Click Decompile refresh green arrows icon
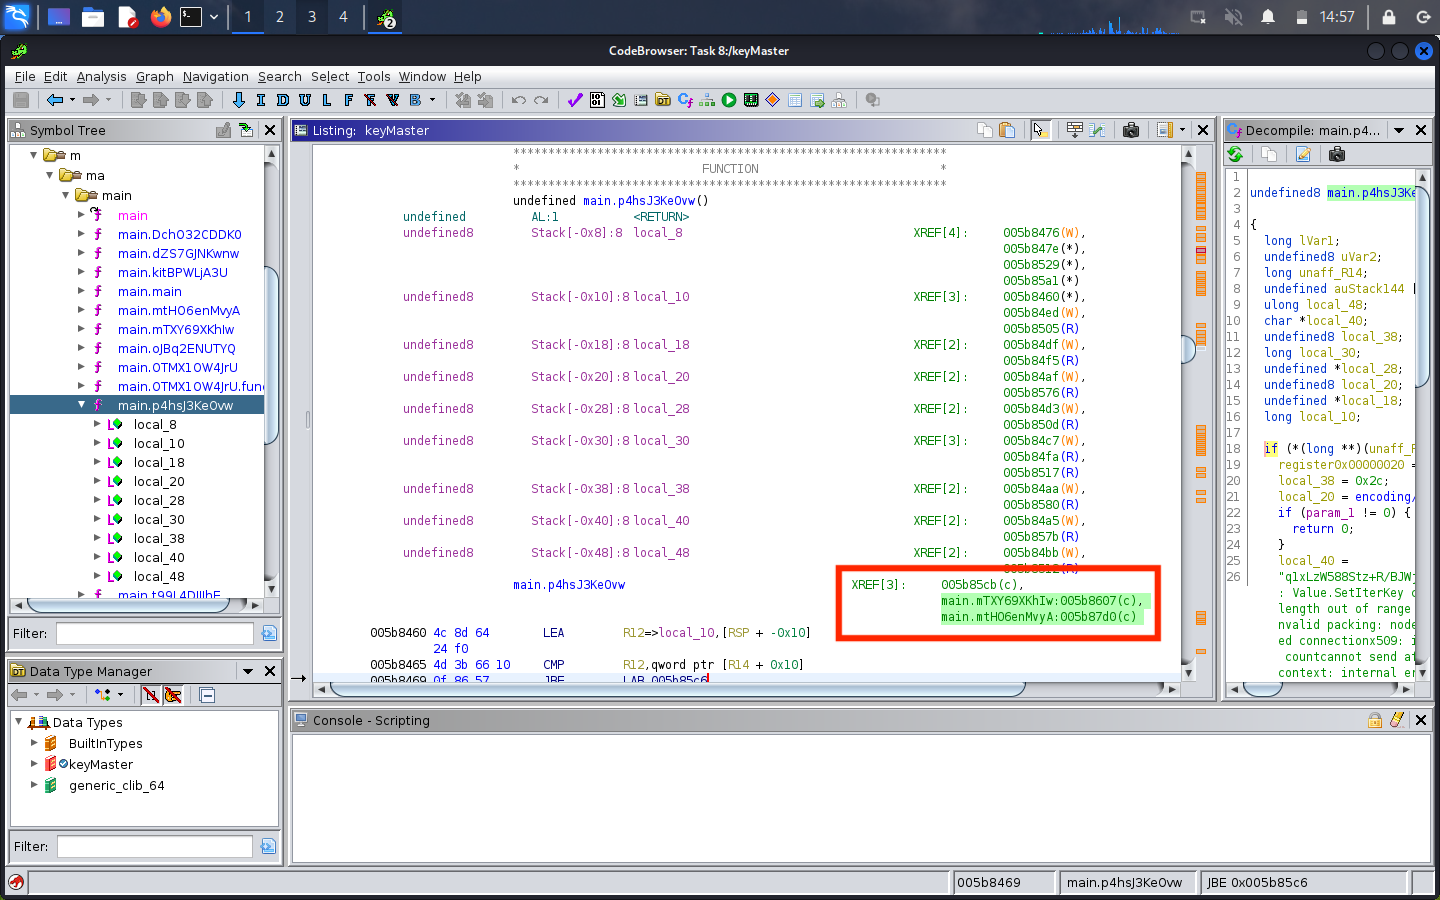 point(1235,154)
